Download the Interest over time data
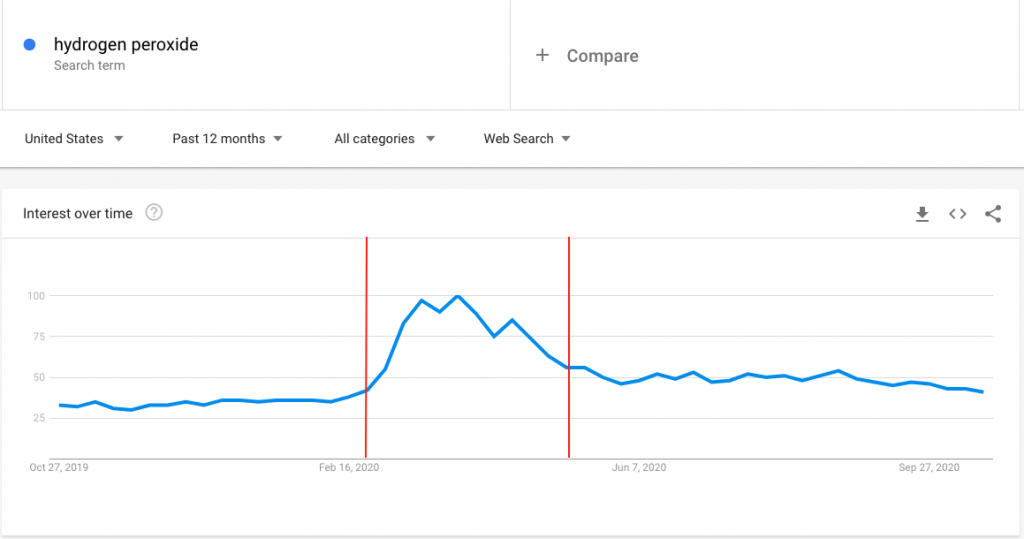The width and height of the screenshot is (1024, 539). click(922, 213)
